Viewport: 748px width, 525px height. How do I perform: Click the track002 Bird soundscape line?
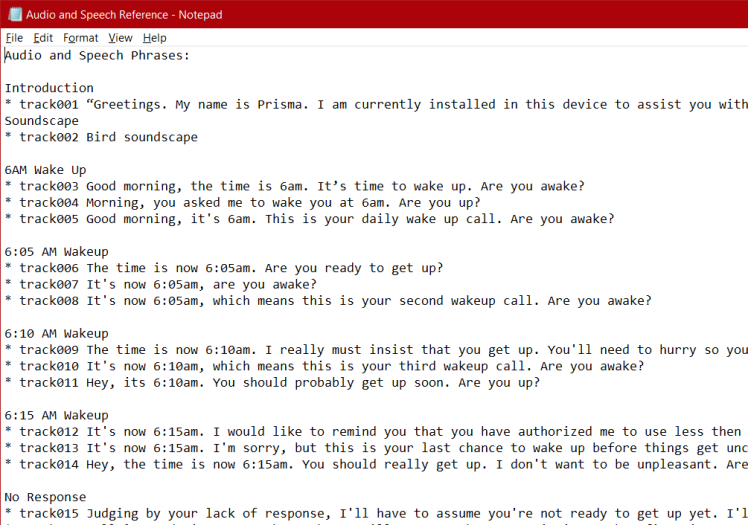(x=108, y=137)
